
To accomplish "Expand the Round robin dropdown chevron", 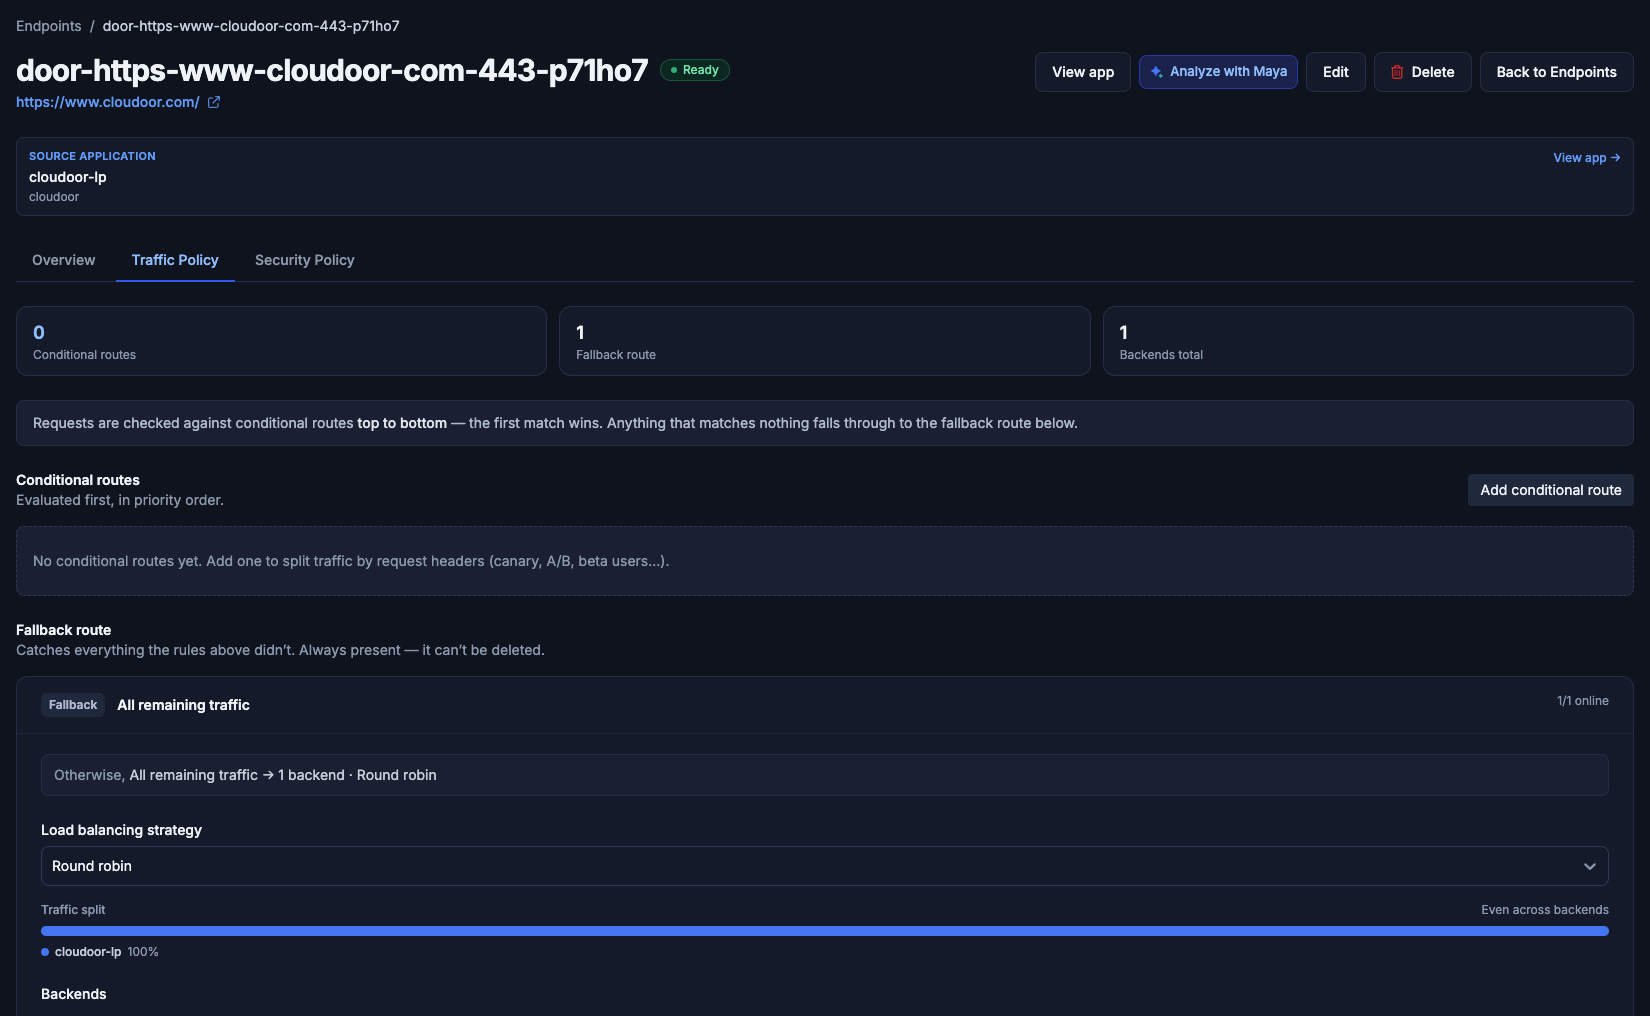I will 1590,866.
